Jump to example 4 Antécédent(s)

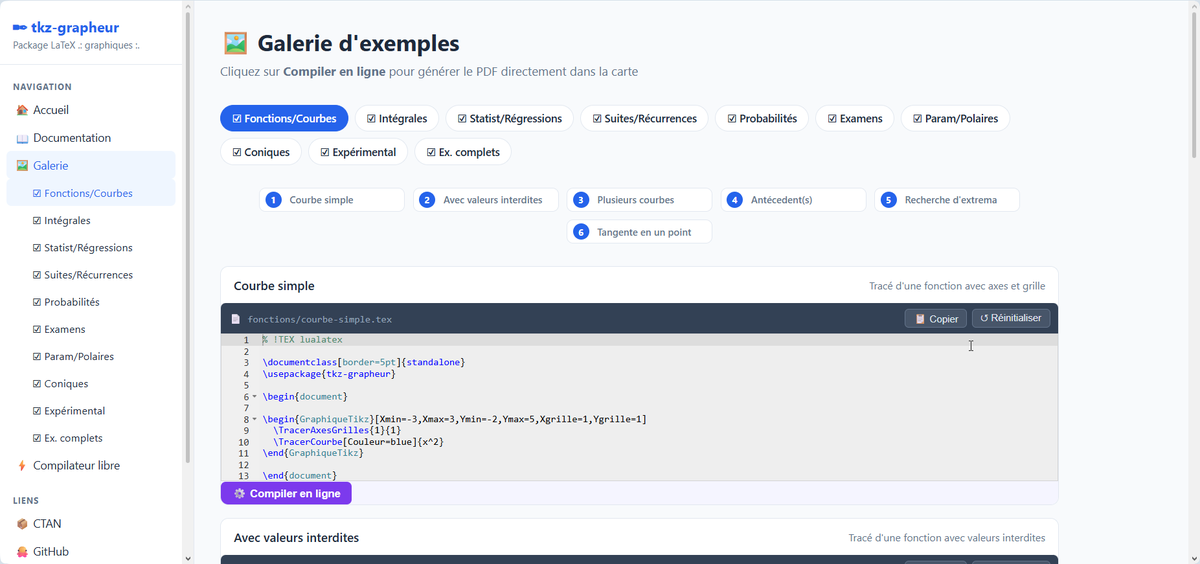[x=794, y=200]
